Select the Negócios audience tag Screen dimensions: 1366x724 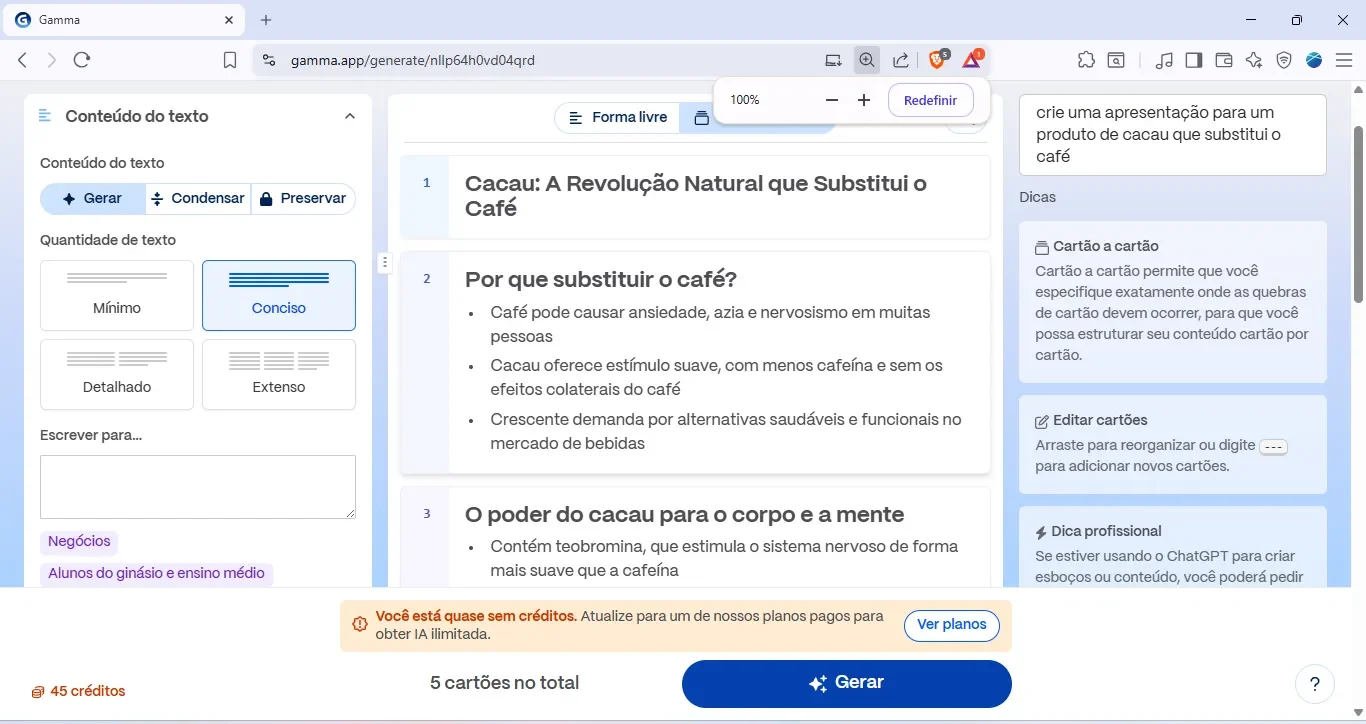coord(79,542)
